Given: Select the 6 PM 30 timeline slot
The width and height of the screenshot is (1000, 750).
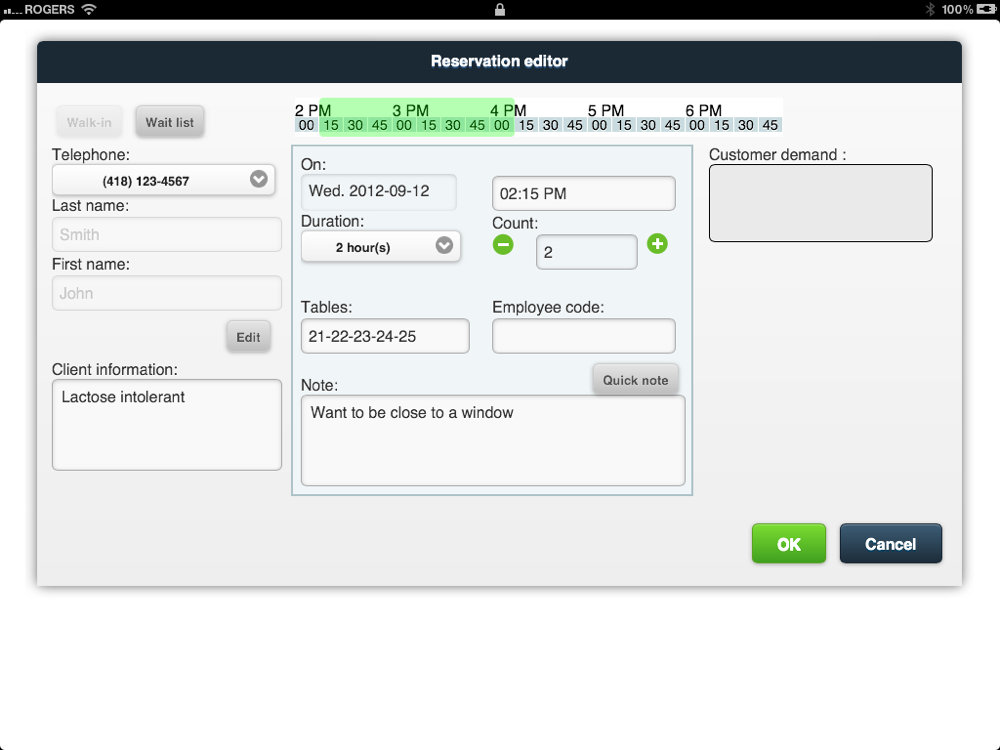Looking at the screenshot, I should pos(746,125).
